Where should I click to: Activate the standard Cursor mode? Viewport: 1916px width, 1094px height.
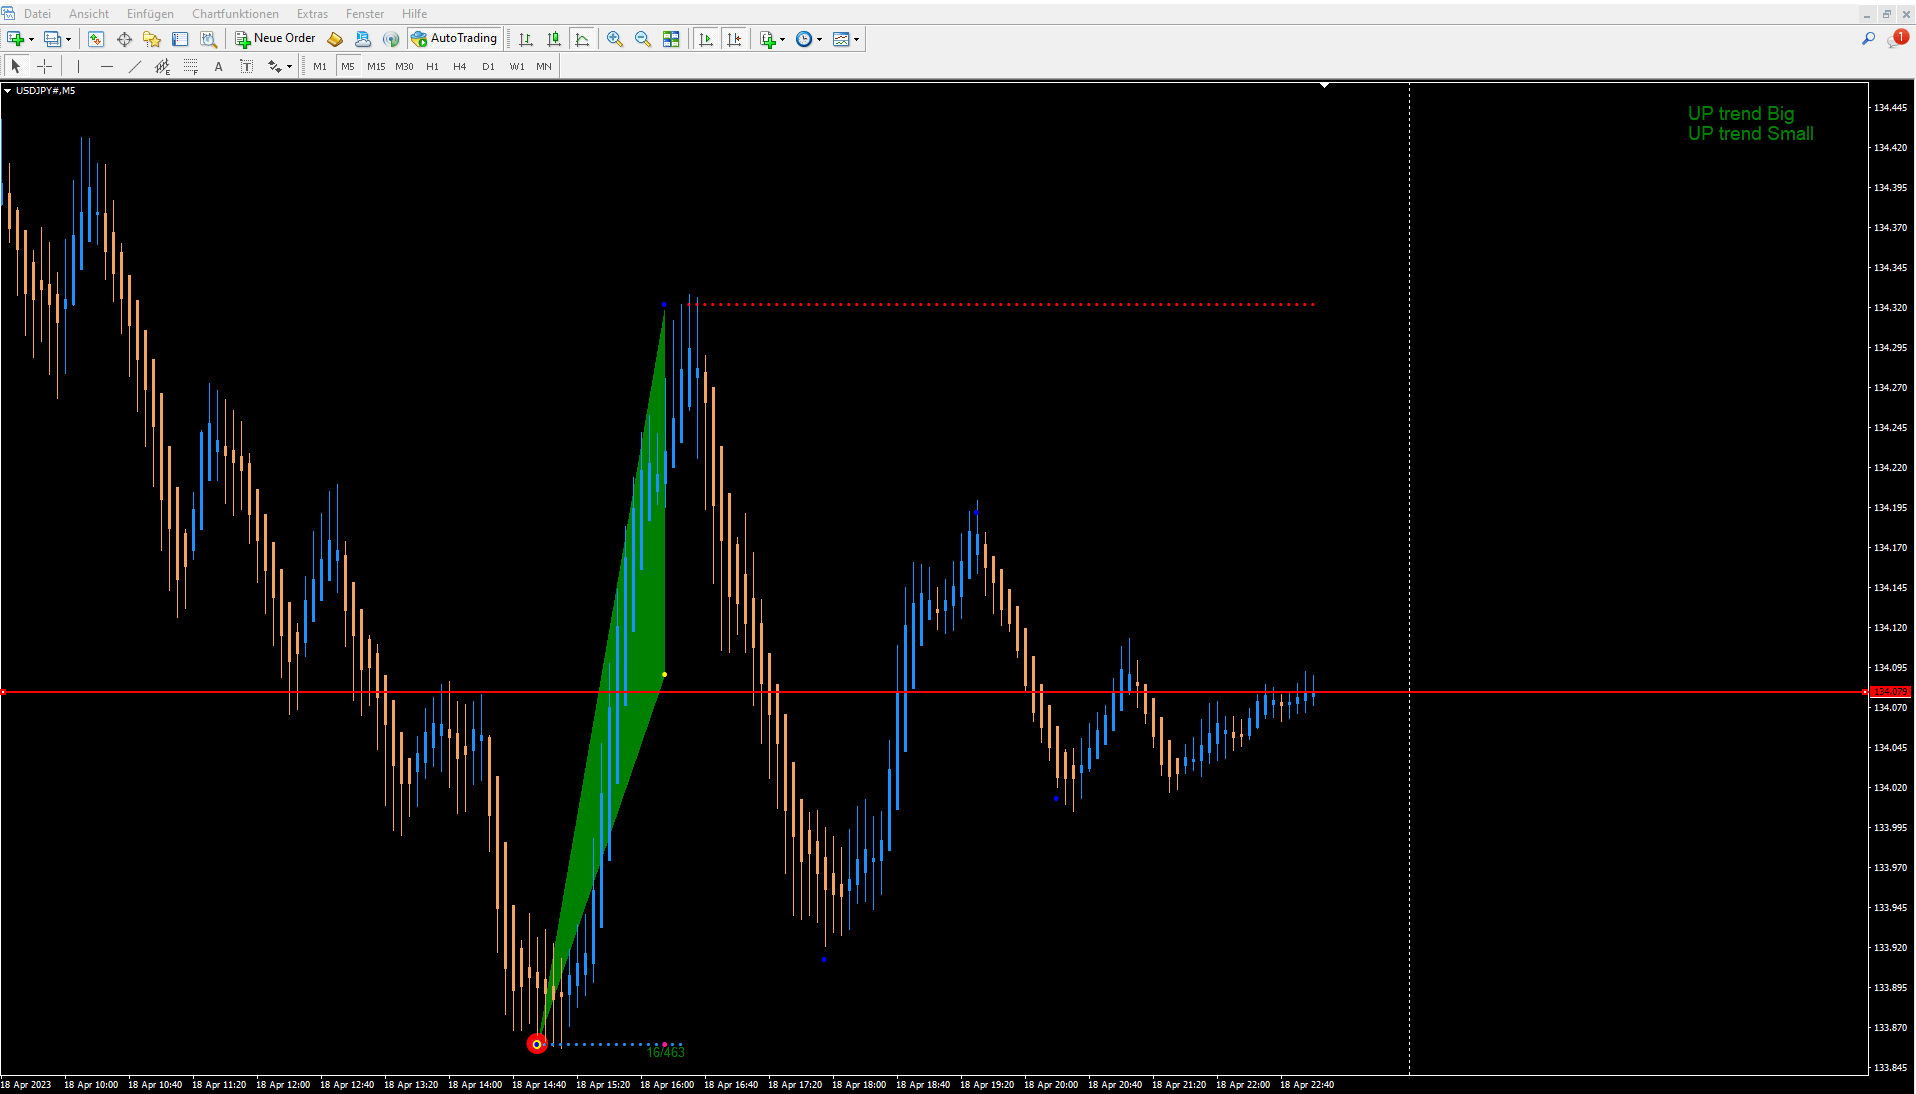click(16, 66)
